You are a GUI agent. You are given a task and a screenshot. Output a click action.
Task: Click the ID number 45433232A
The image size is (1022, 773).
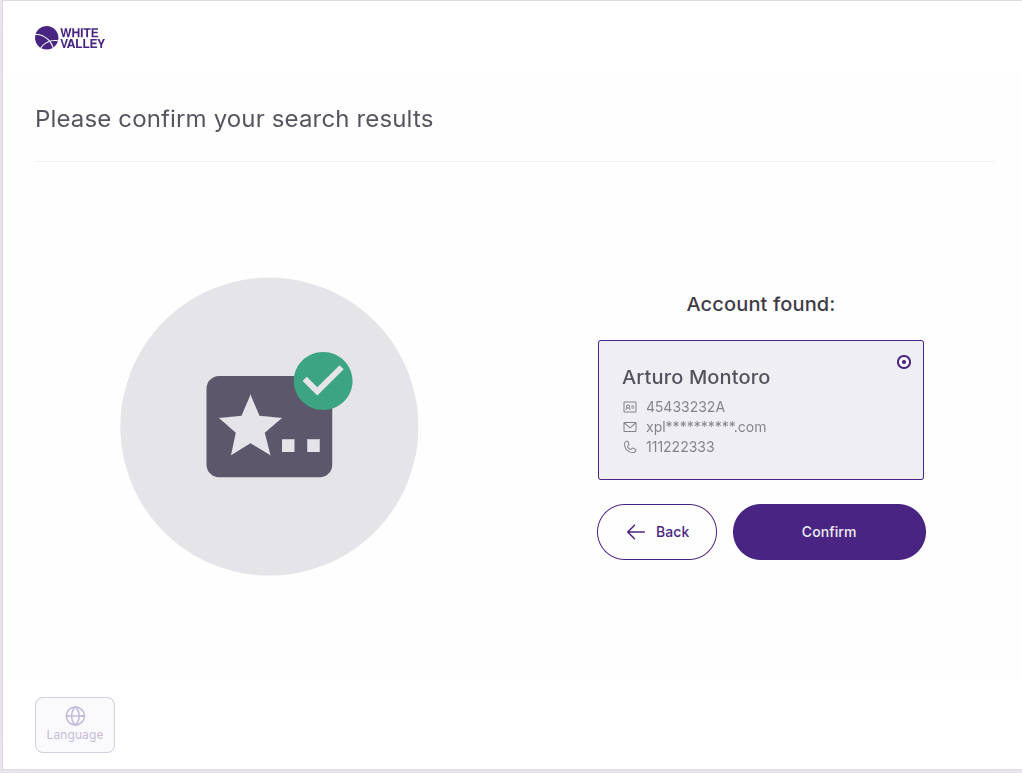tap(685, 407)
